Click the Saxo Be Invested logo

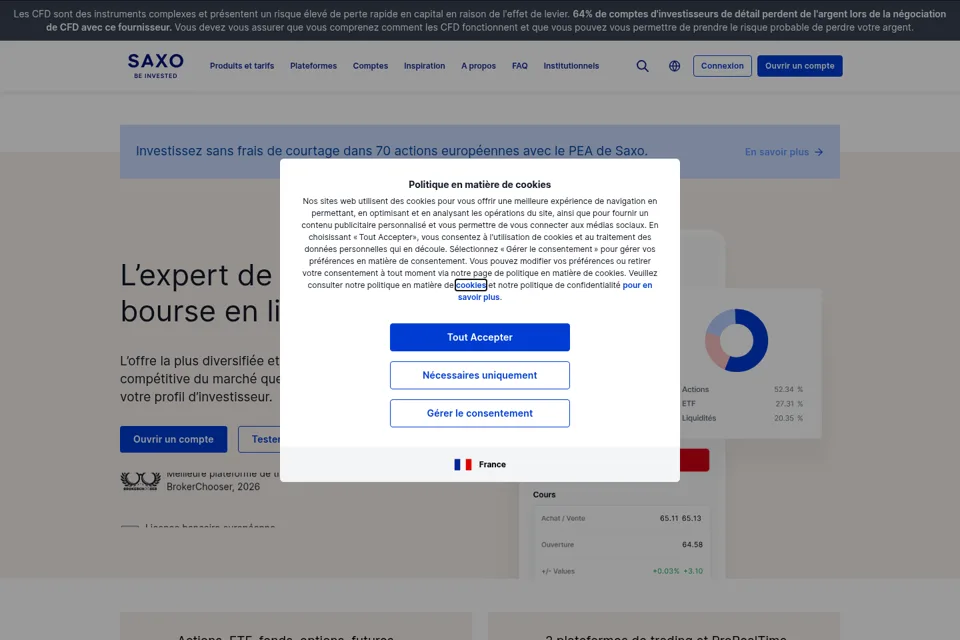click(x=156, y=66)
